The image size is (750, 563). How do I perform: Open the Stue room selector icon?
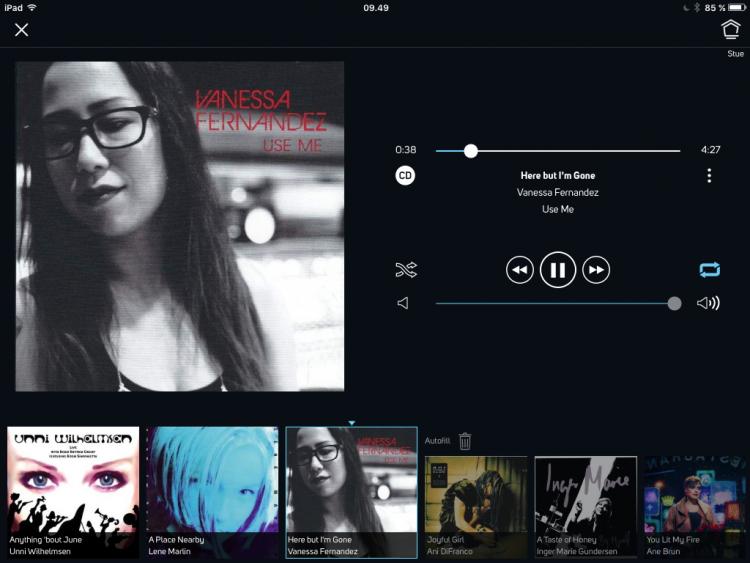(x=730, y=29)
